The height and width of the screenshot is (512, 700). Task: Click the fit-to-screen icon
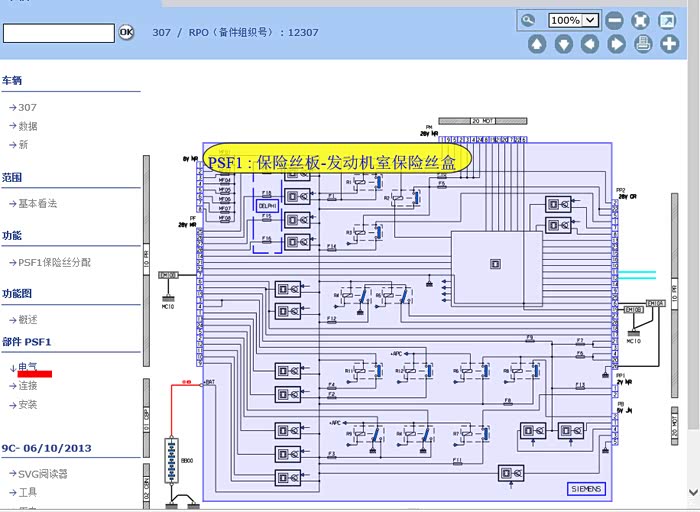pos(641,20)
